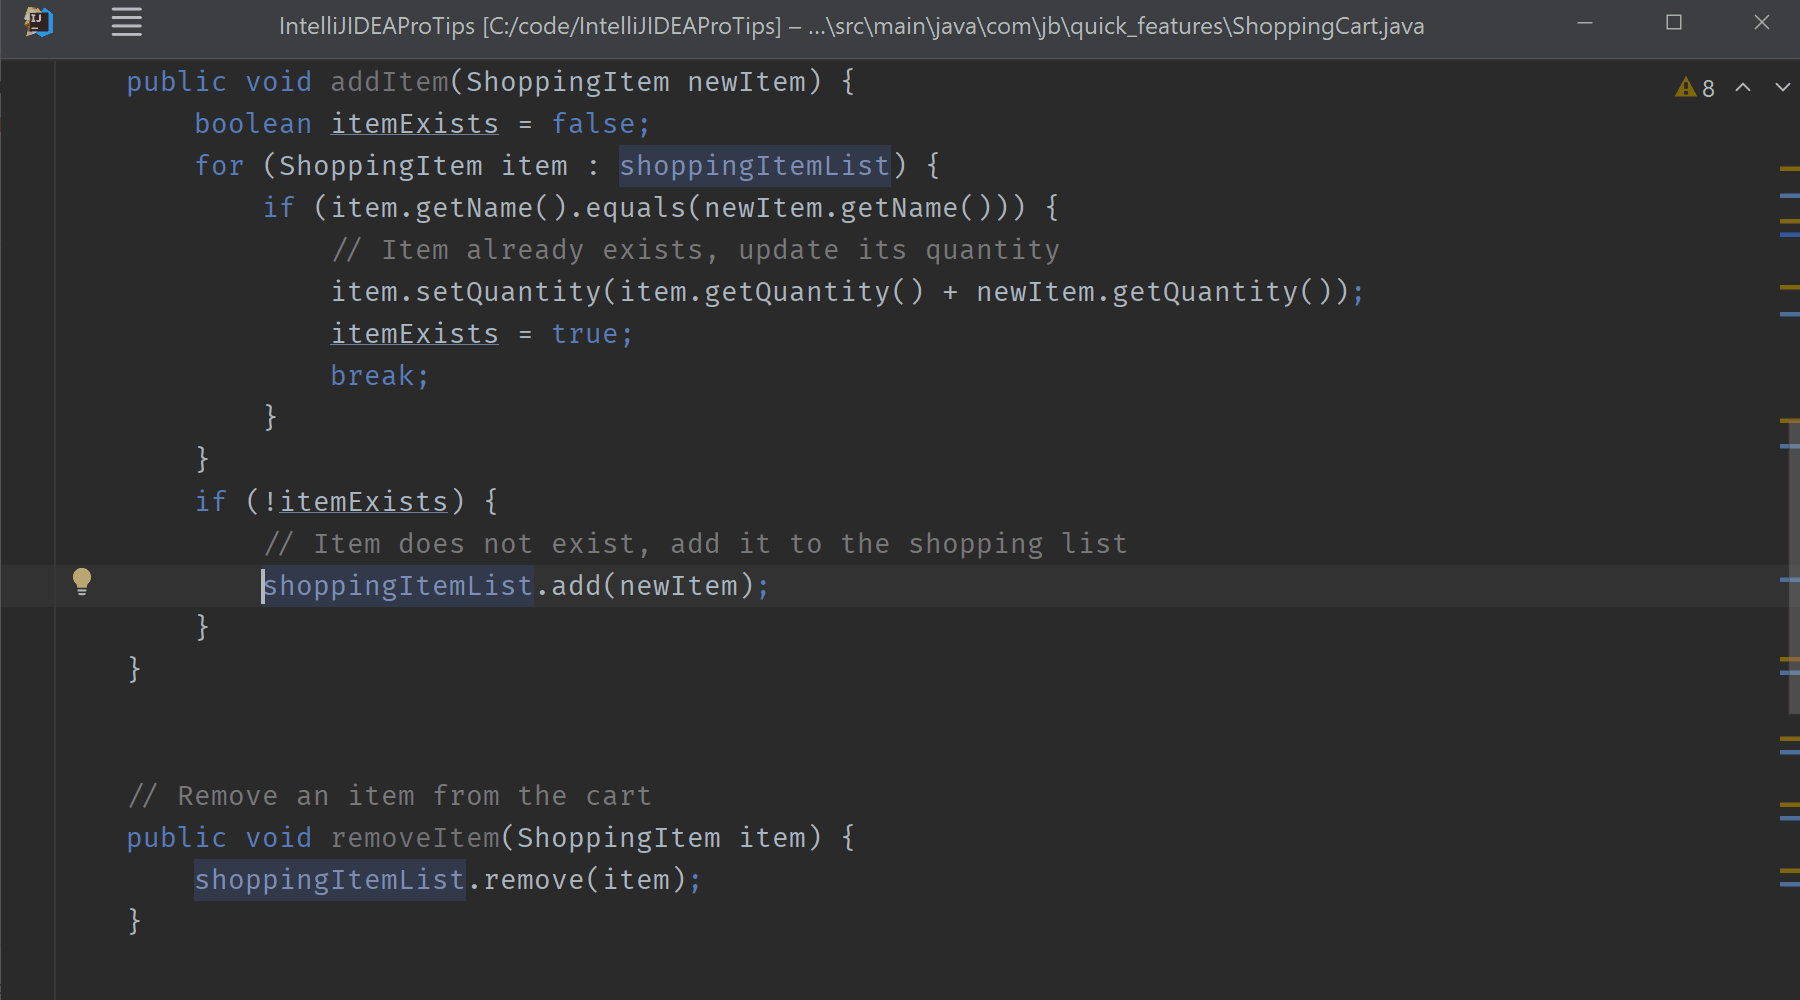Screen dimensions: 1800x1000
Task: Maximize the IntelliJ window
Action: pos(1674,23)
